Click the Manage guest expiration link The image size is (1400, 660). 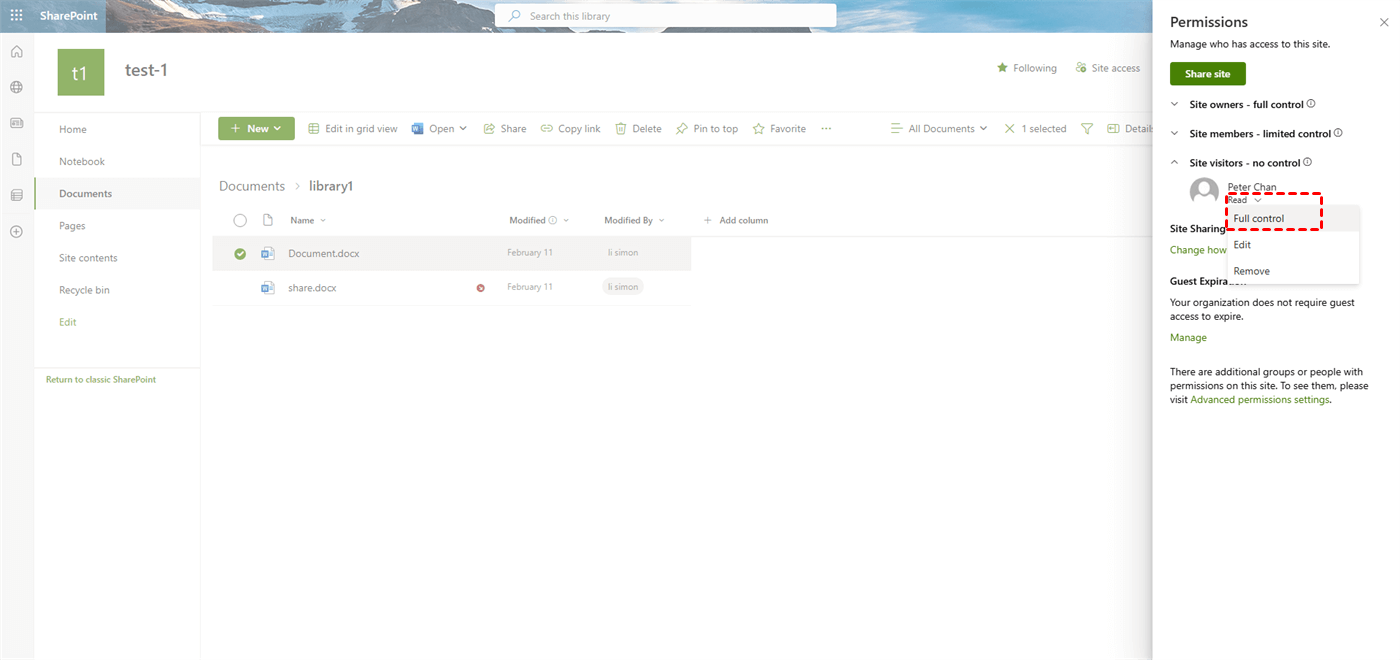tap(1188, 338)
